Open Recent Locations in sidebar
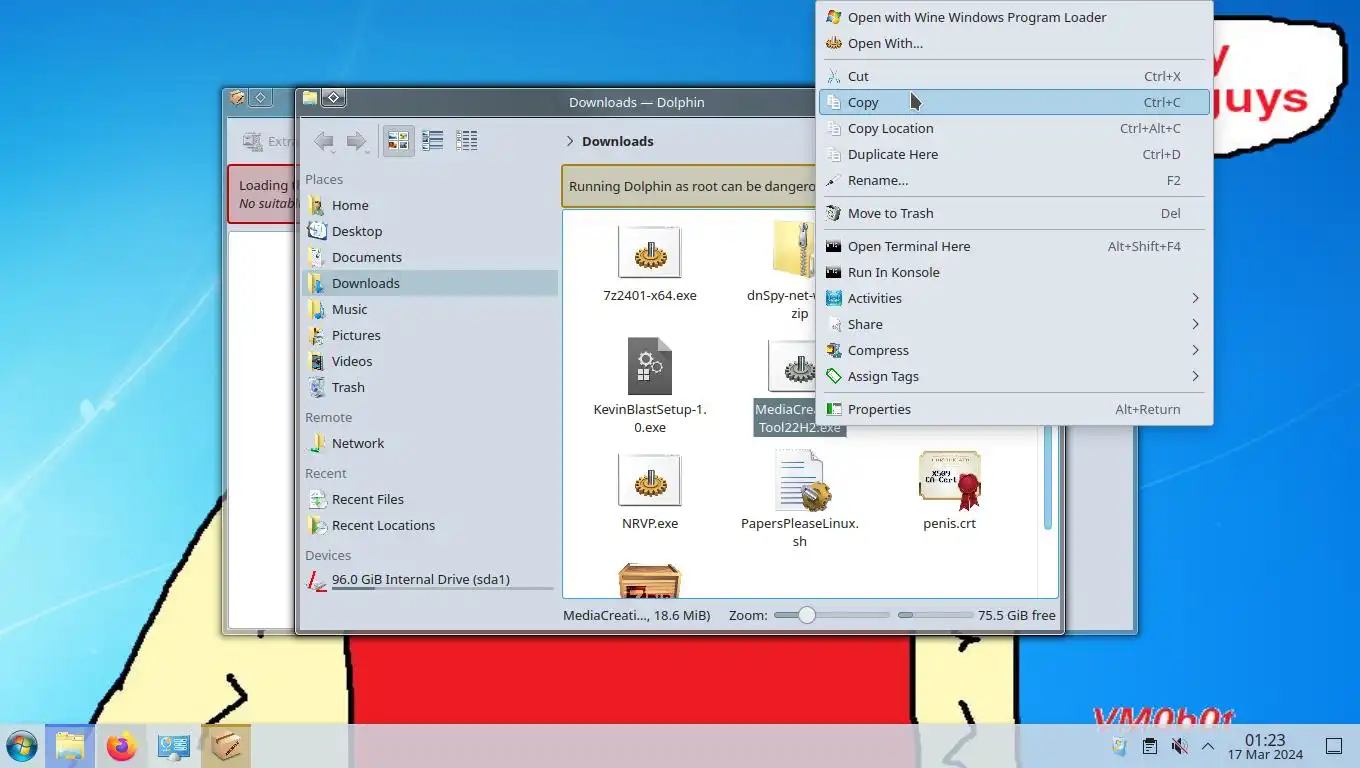1360x768 pixels. coord(430,525)
